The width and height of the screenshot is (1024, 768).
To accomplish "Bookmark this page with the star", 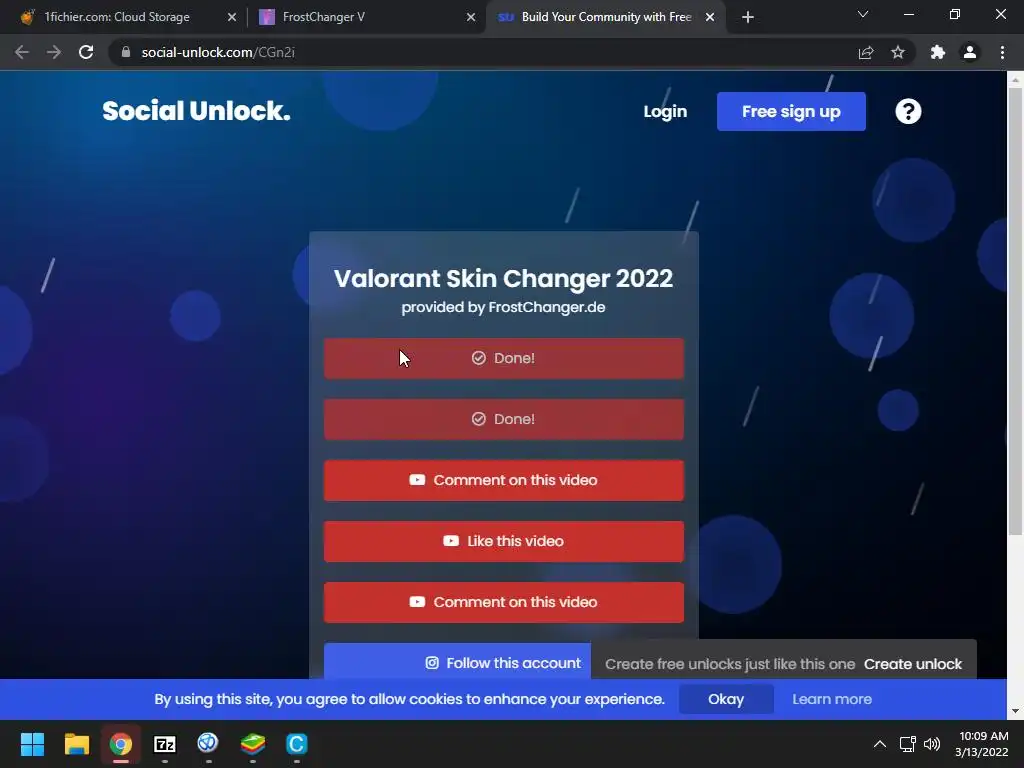I will [898, 52].
